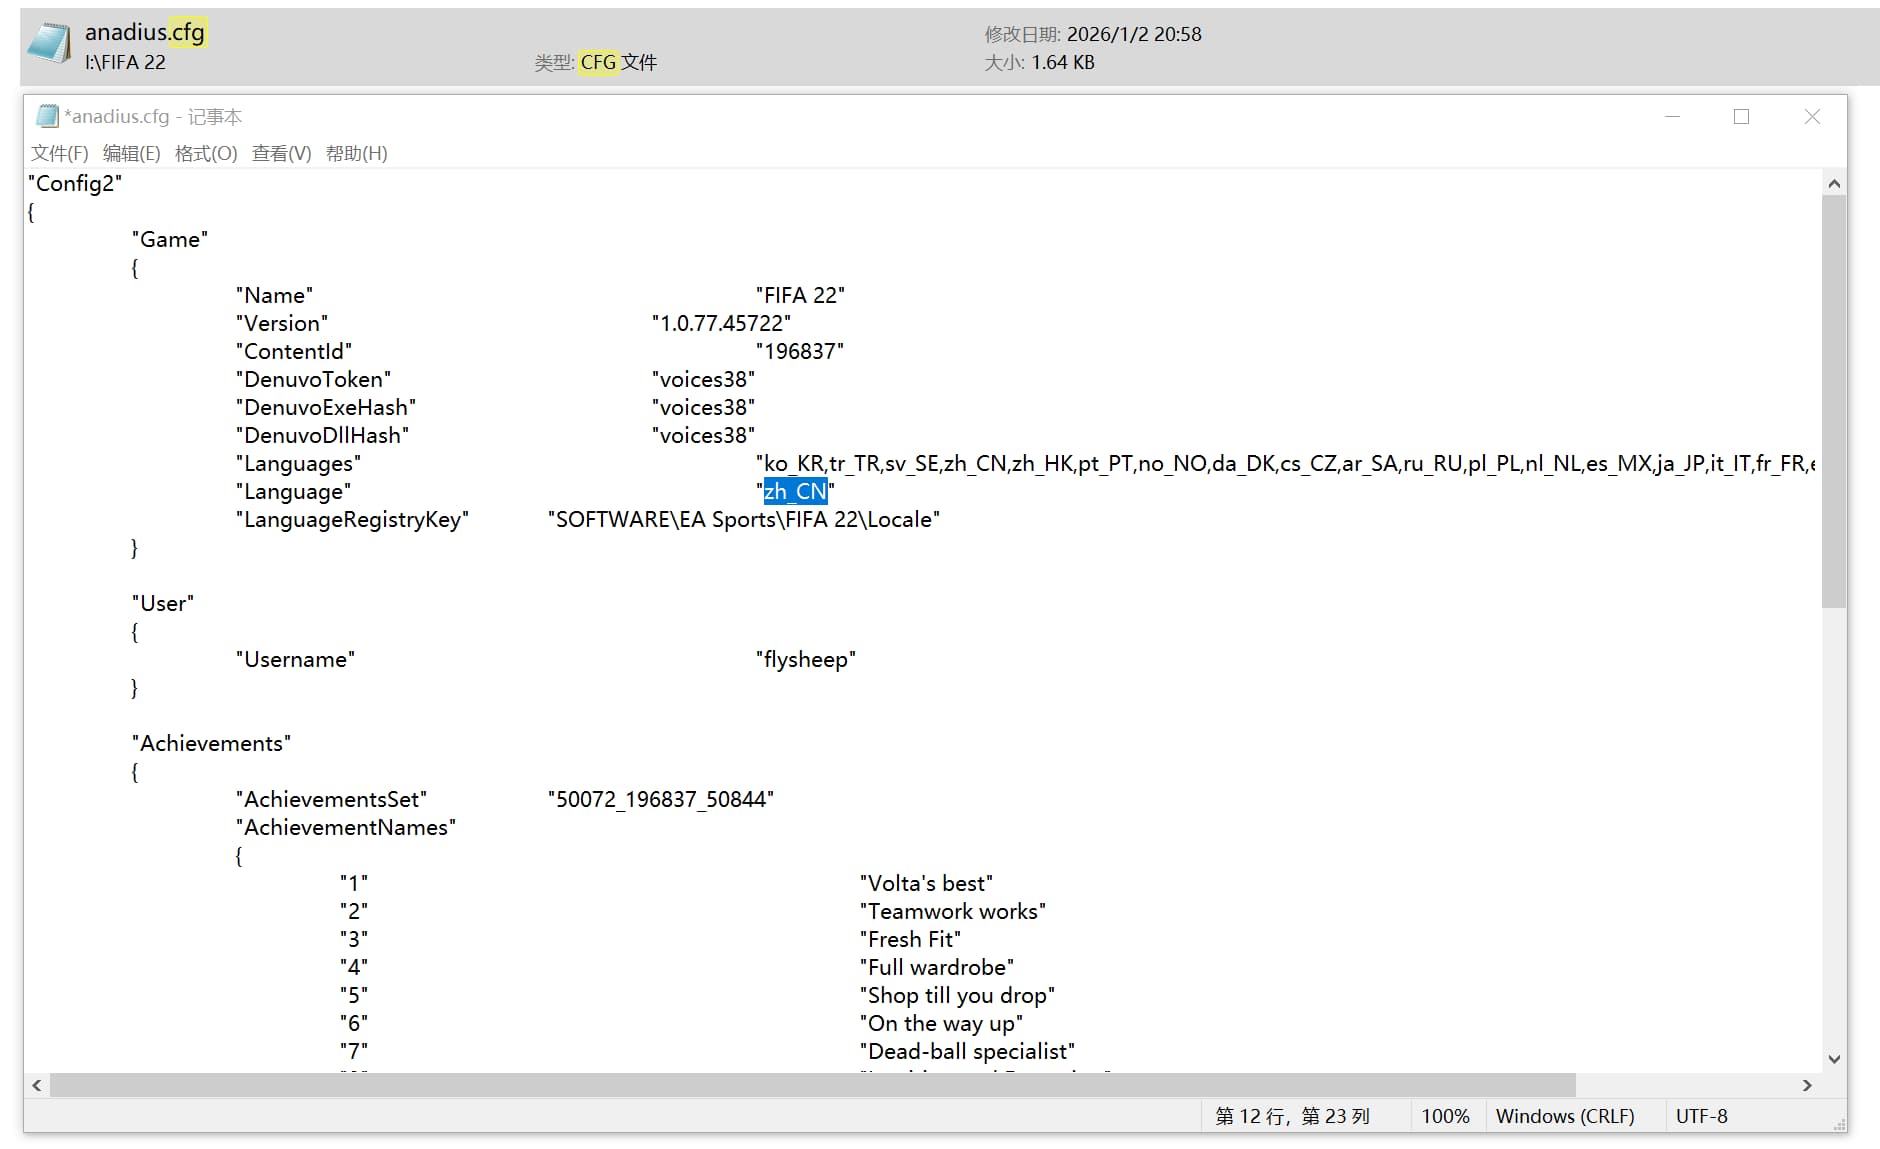Click the "DenuvoToken" key text
1880x1149 pixels.
[x=313, y=379]
